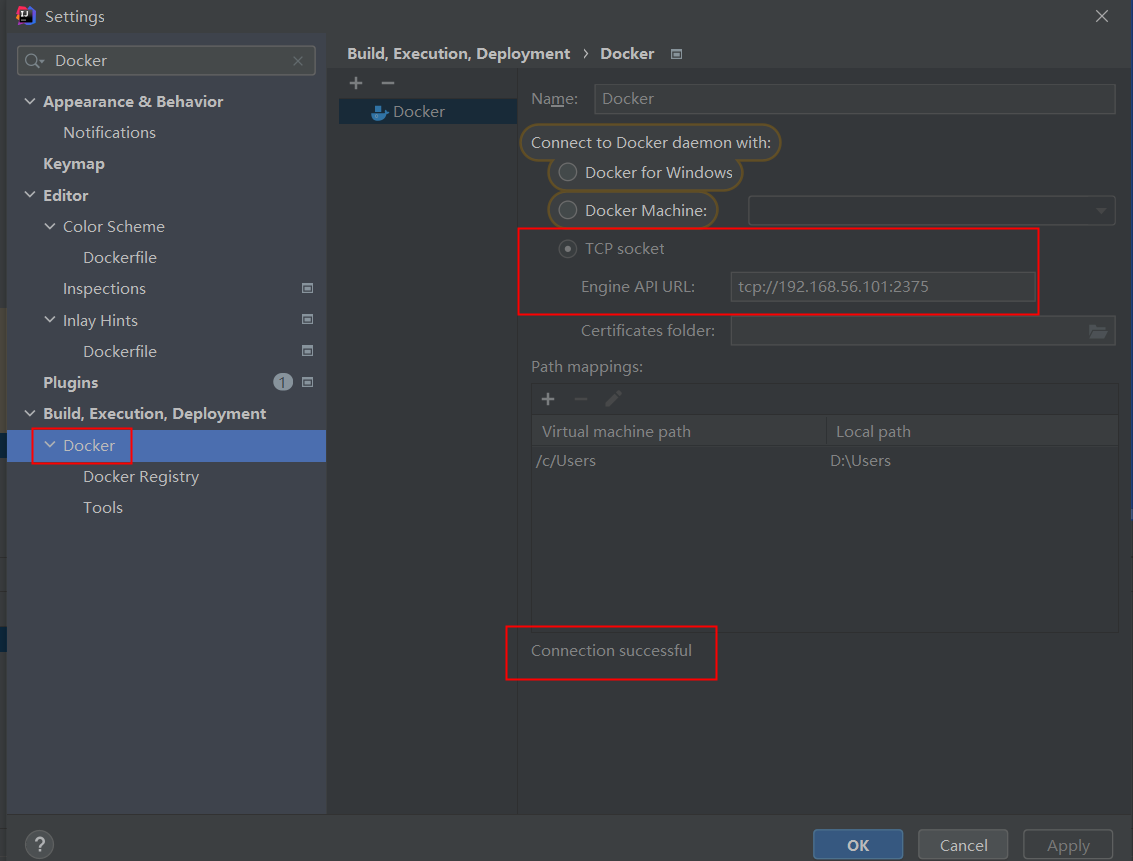Close the Settings dialog
This screenshot has width=1133, height=861.
click(x=1101, y=16)
